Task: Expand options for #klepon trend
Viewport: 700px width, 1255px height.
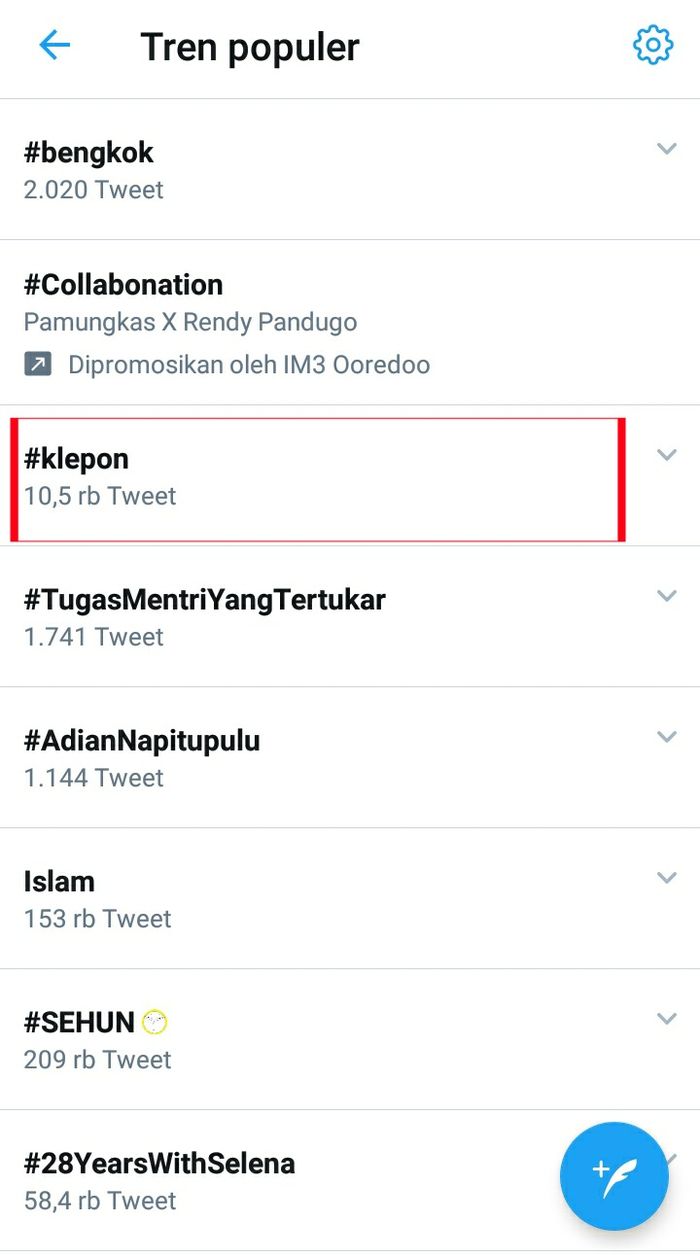Action: pos(667,454)
